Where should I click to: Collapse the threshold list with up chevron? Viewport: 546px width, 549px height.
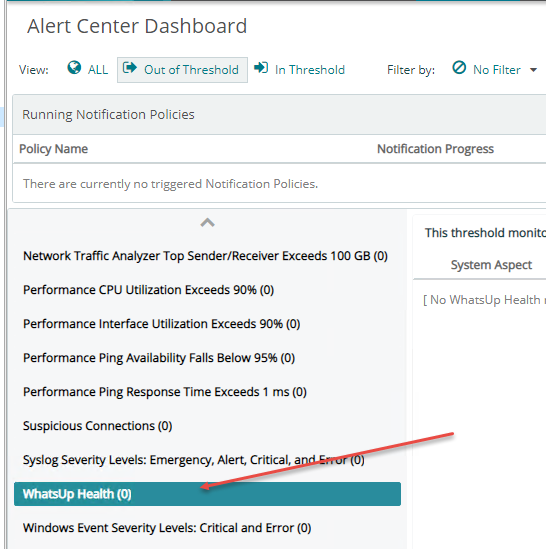207,223
